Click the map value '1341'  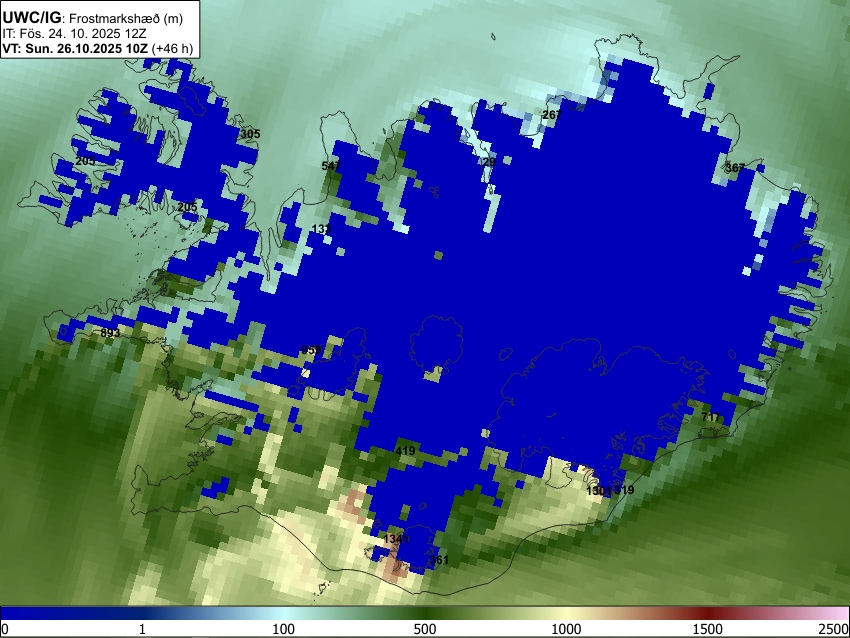tap(396, 539)
